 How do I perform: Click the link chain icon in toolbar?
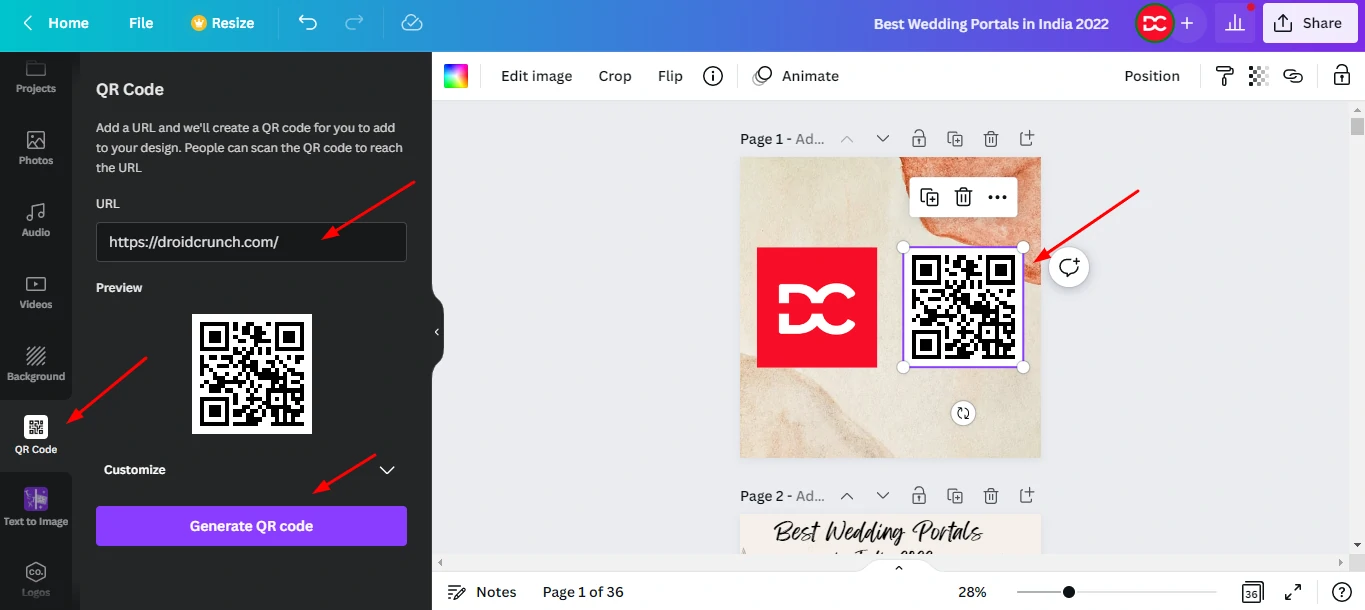click(1293, 76)
